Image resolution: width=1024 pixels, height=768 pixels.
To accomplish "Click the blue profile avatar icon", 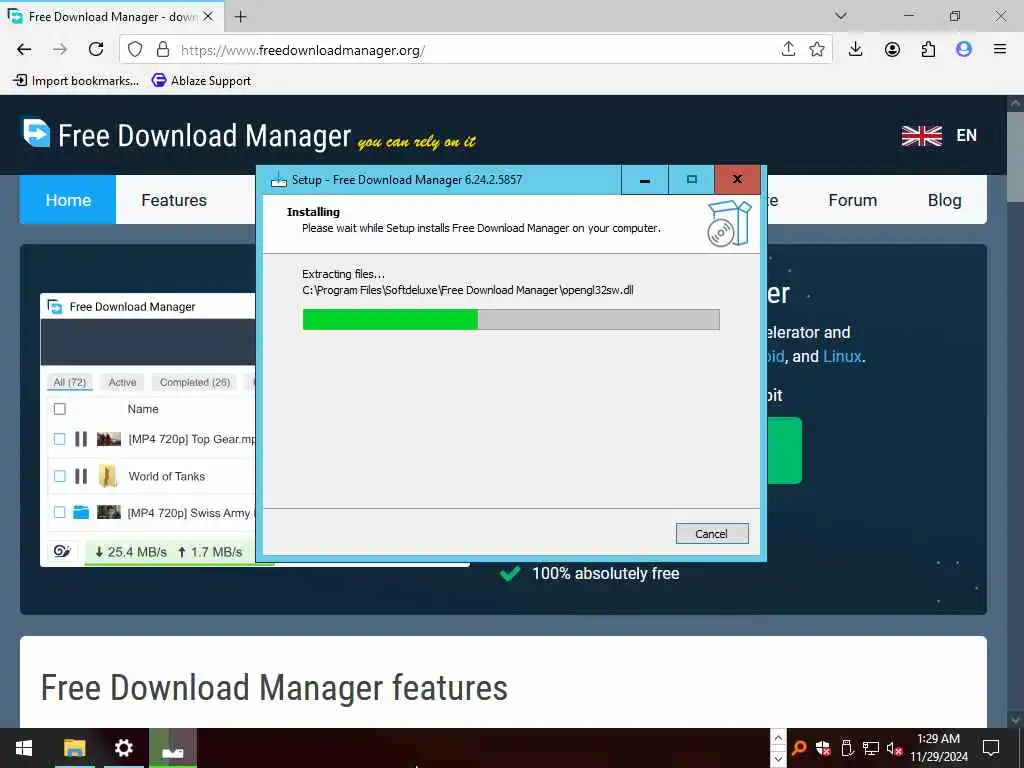I will pyautogui.click(x=964, y=50).
